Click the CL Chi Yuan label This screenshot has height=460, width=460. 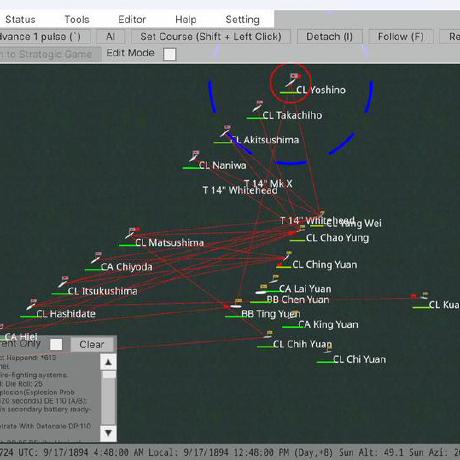pyautogui.click(x=360, y=359)
